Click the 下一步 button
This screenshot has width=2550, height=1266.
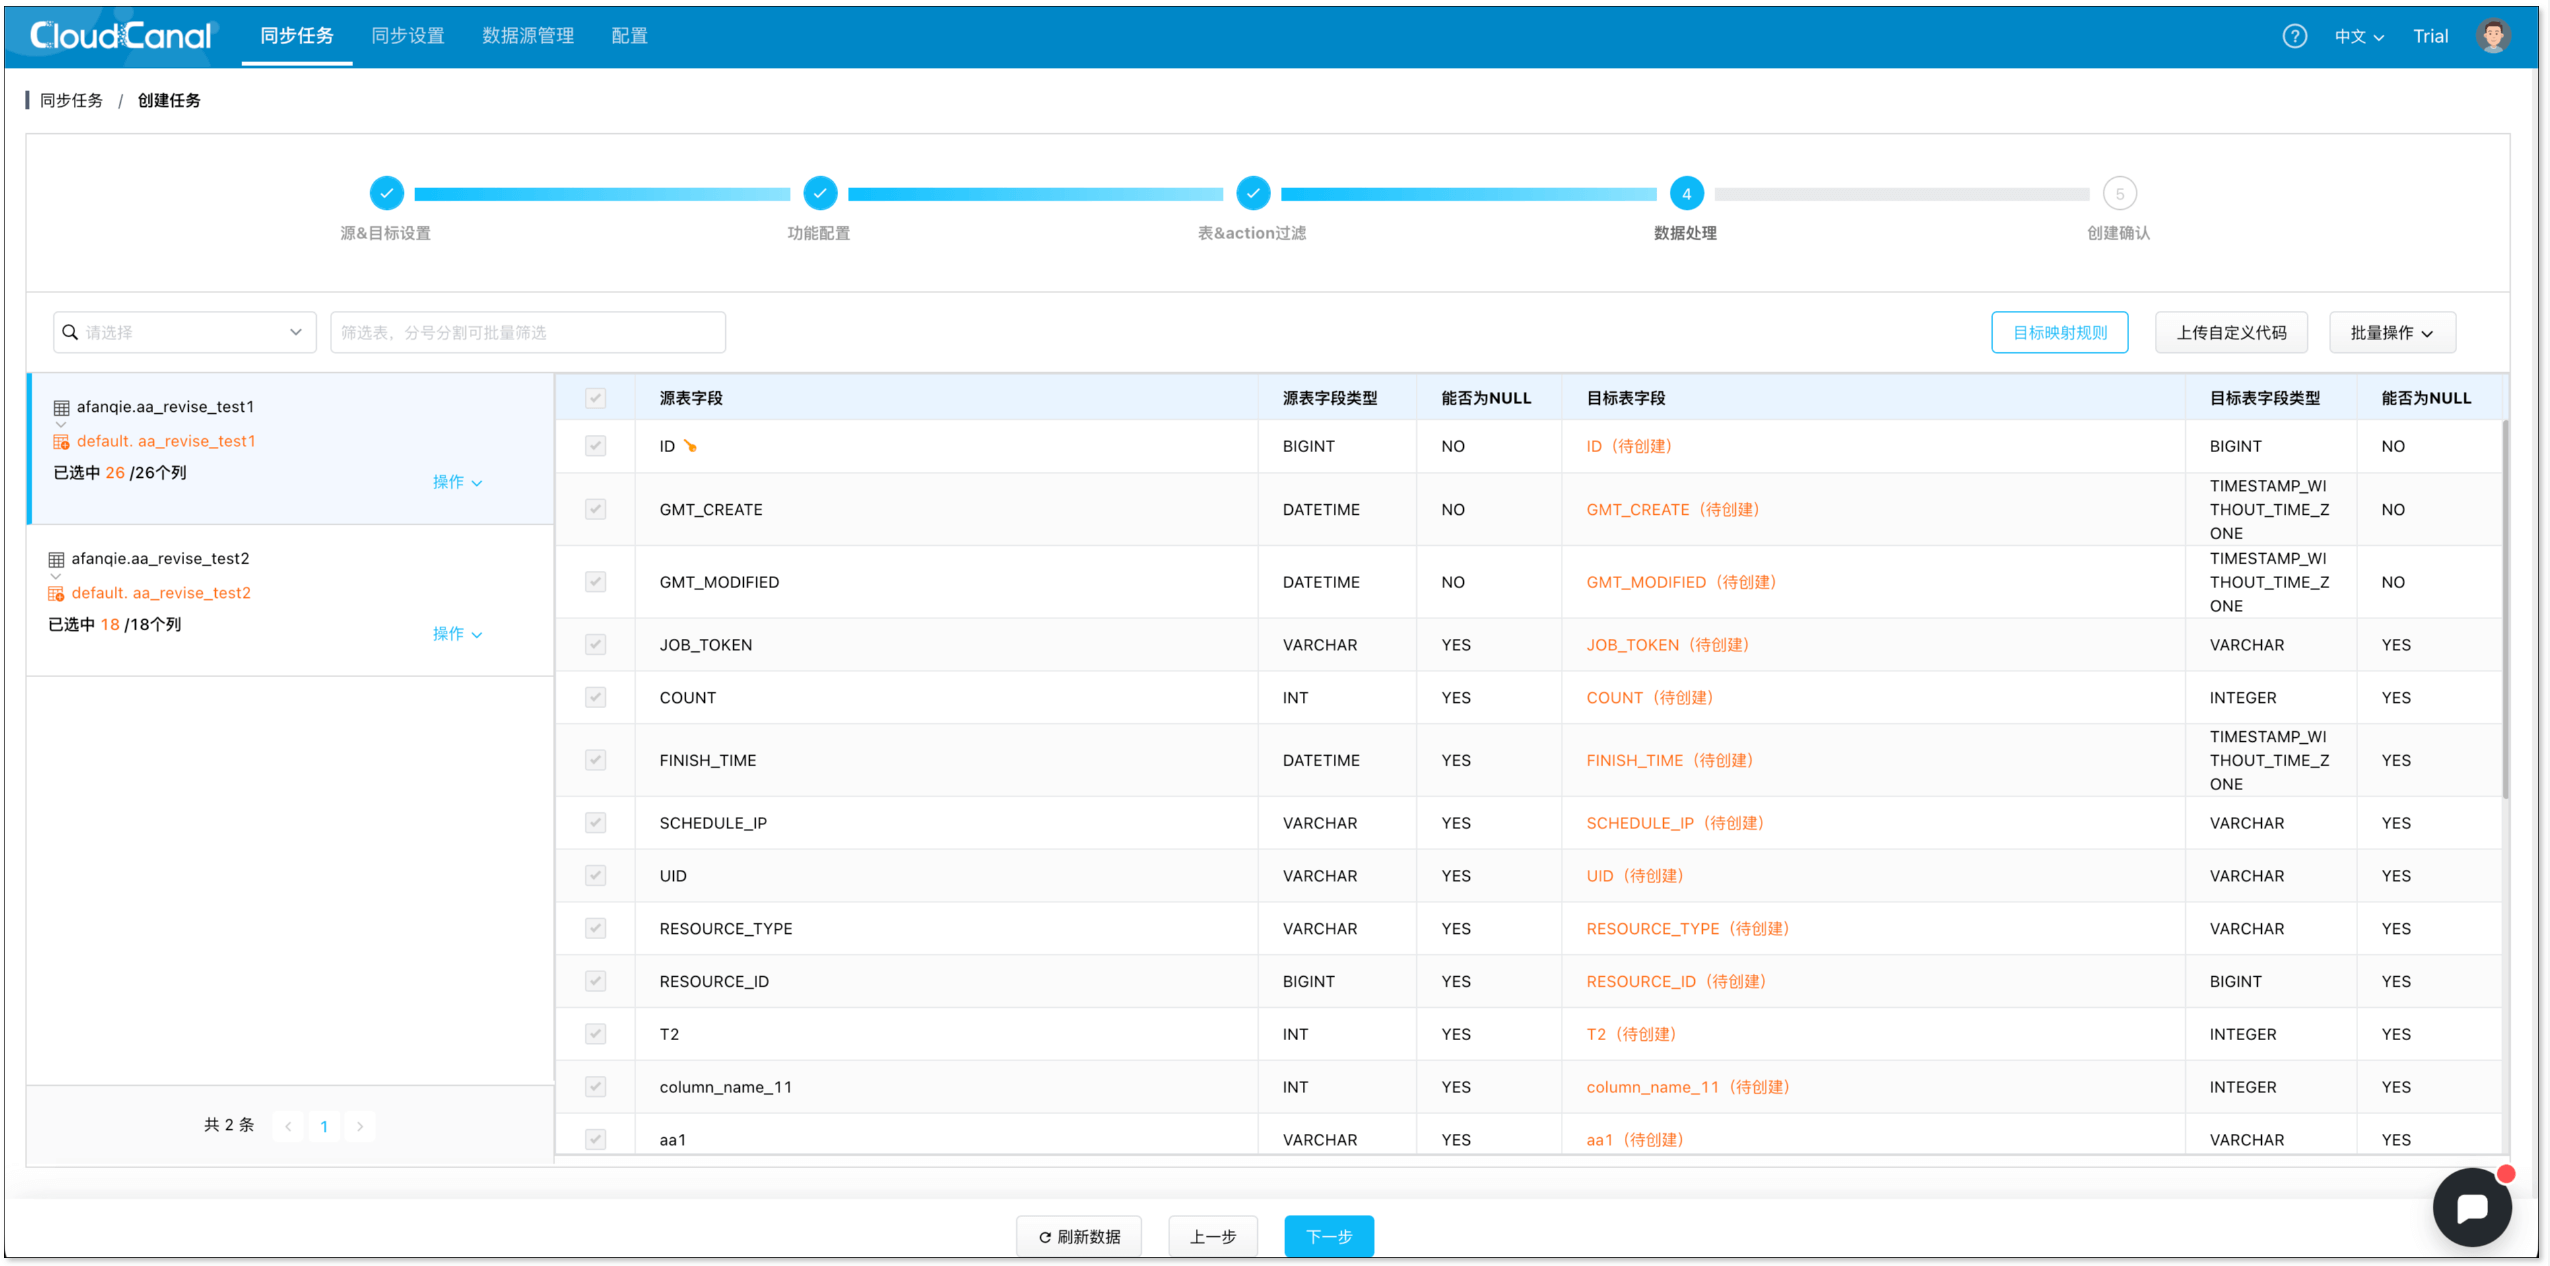(x=1328, y=1237)
